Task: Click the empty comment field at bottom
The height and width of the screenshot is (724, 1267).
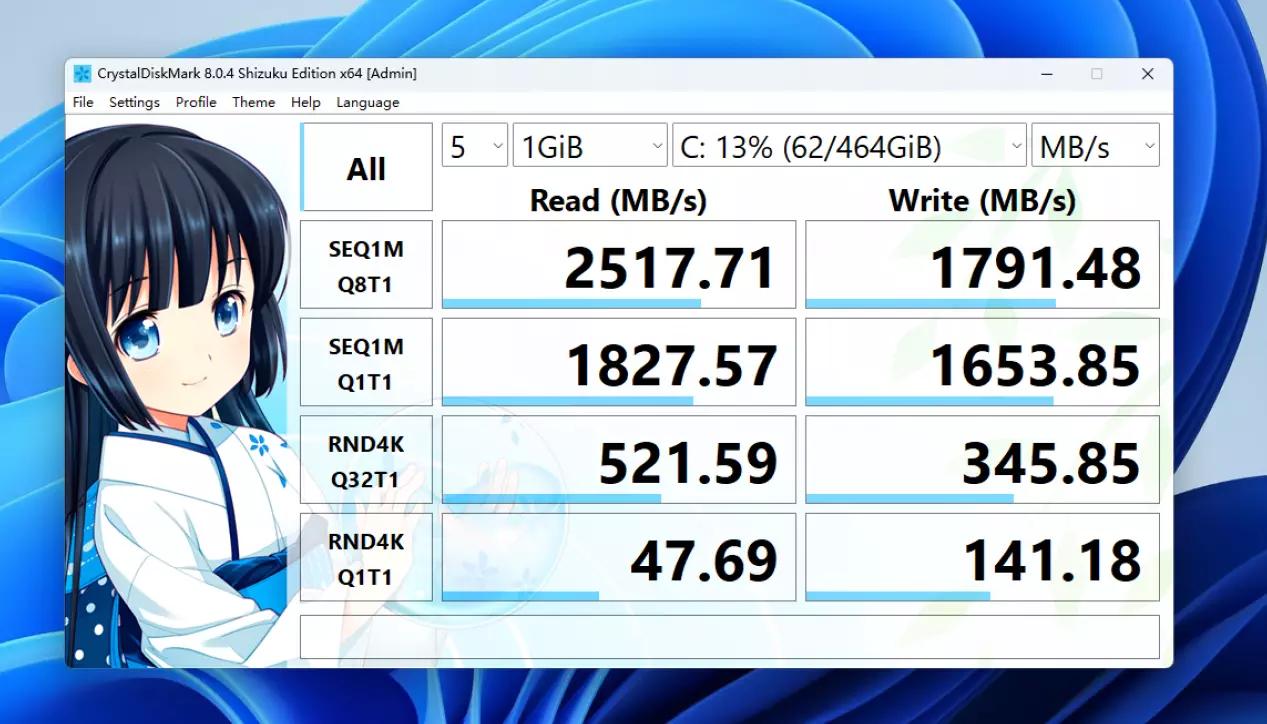Action: coord(730,637)
